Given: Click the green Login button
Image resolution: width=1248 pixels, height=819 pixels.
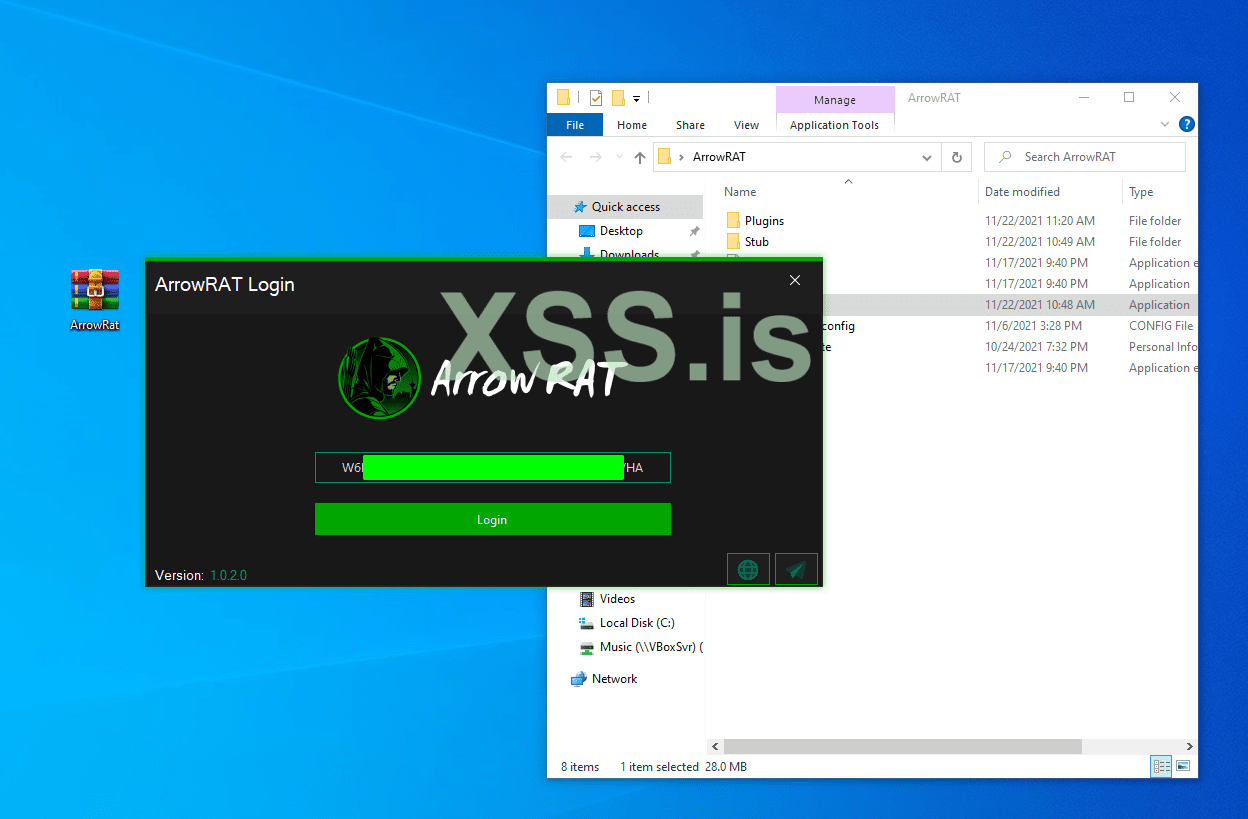Looking at the screenshot, I should 492,519.
